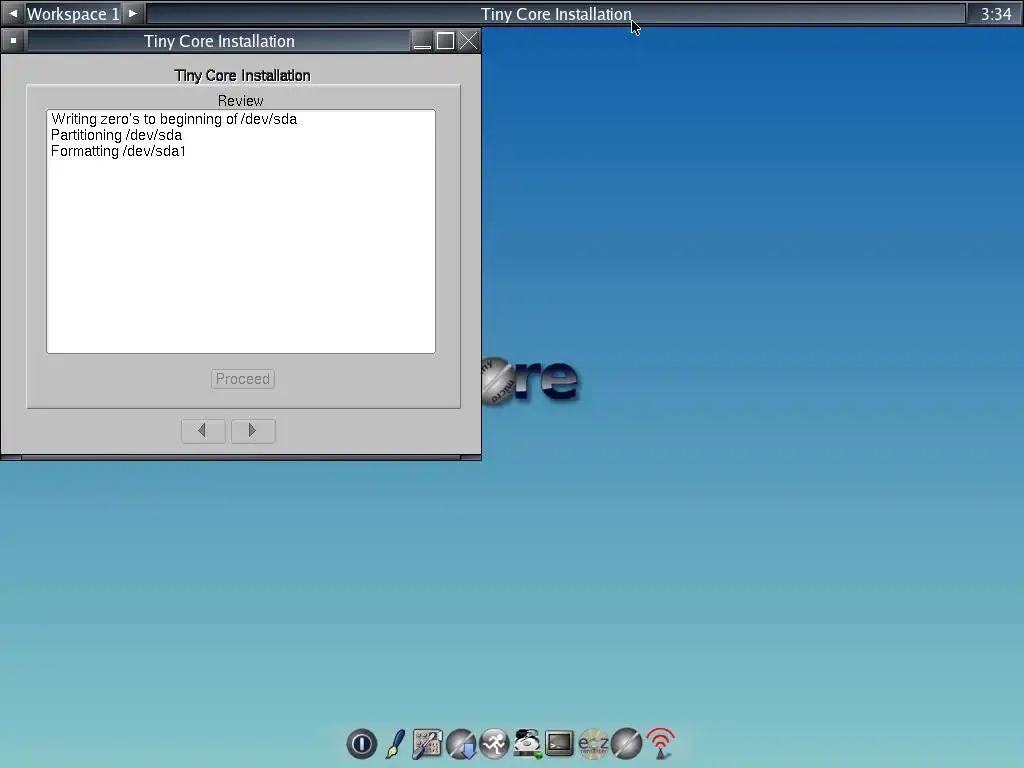Click the line 'Partitioning /dev/sda'

[116, 135]
